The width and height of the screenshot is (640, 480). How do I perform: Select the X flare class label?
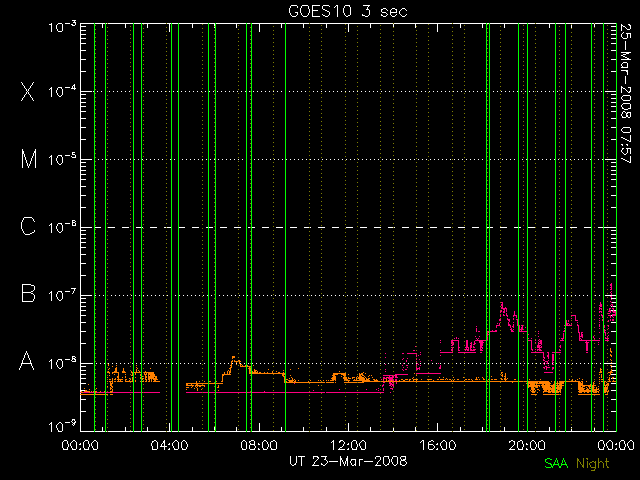(28, 91)
